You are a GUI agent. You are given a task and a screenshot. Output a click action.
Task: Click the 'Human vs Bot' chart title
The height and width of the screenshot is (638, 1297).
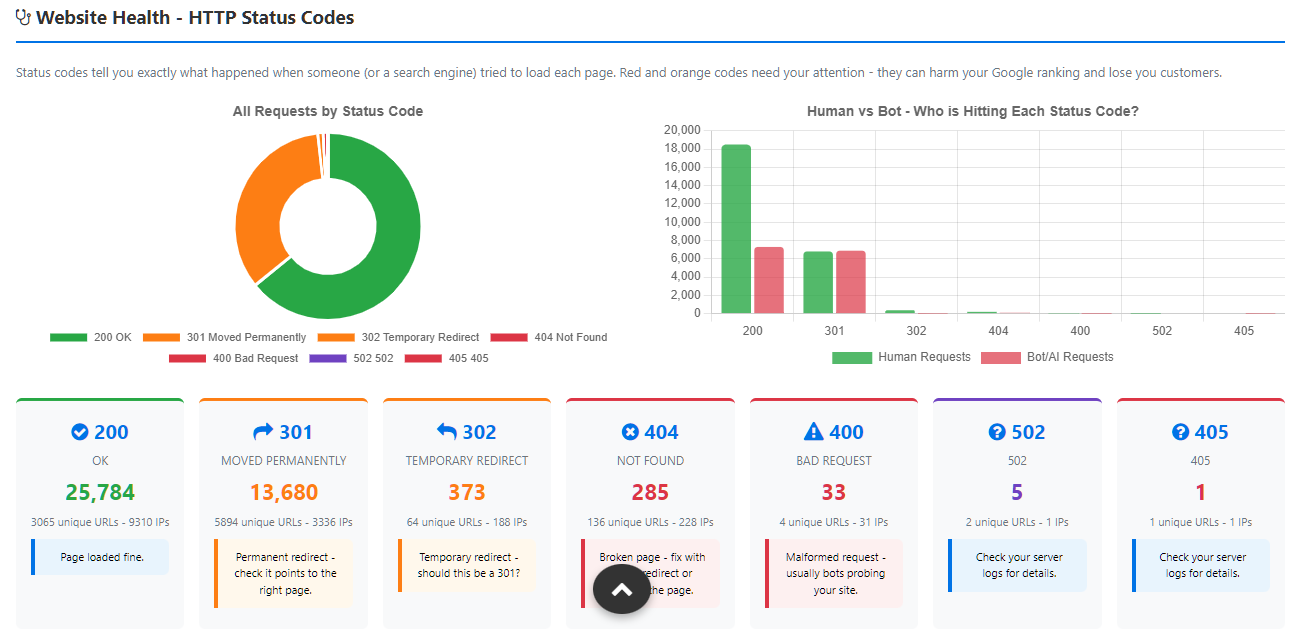point(973,111)
